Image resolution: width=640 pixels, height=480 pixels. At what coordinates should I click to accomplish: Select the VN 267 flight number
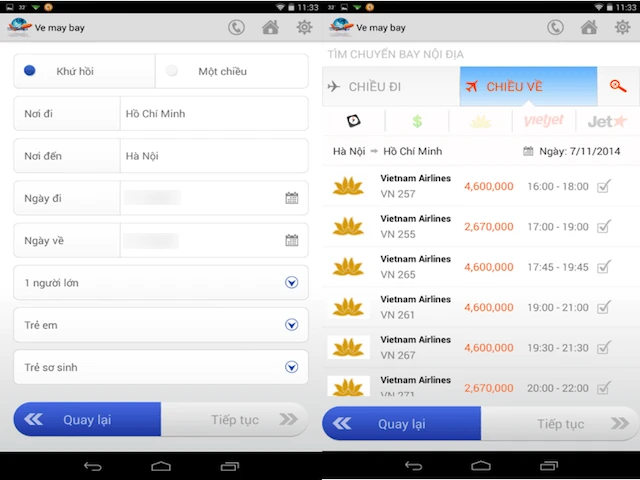(x=398, y=356)
